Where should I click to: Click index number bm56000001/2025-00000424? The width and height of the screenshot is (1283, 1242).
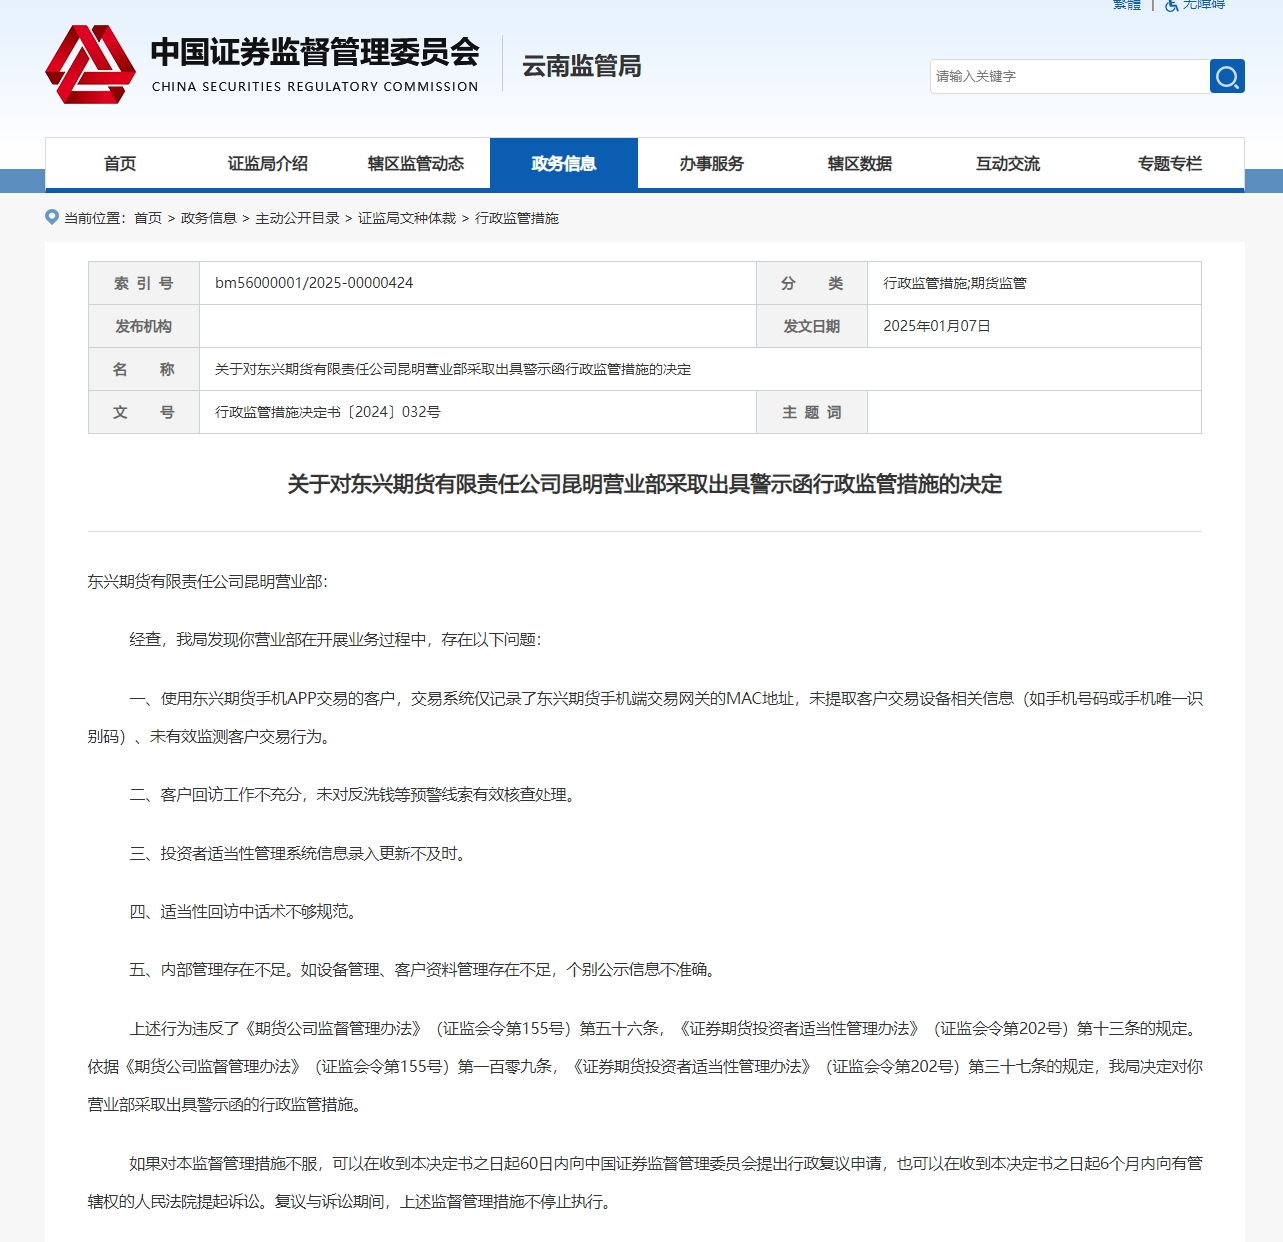(x=314, y=283)
